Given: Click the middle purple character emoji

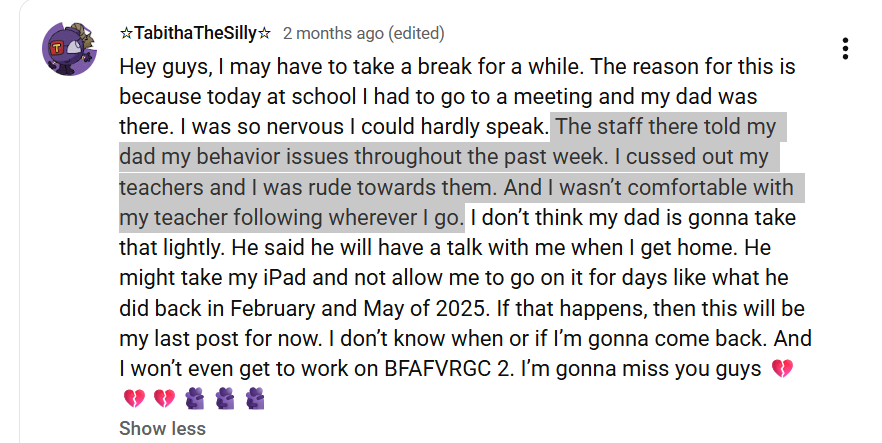Looking at the screenshot, I should 227,400.
